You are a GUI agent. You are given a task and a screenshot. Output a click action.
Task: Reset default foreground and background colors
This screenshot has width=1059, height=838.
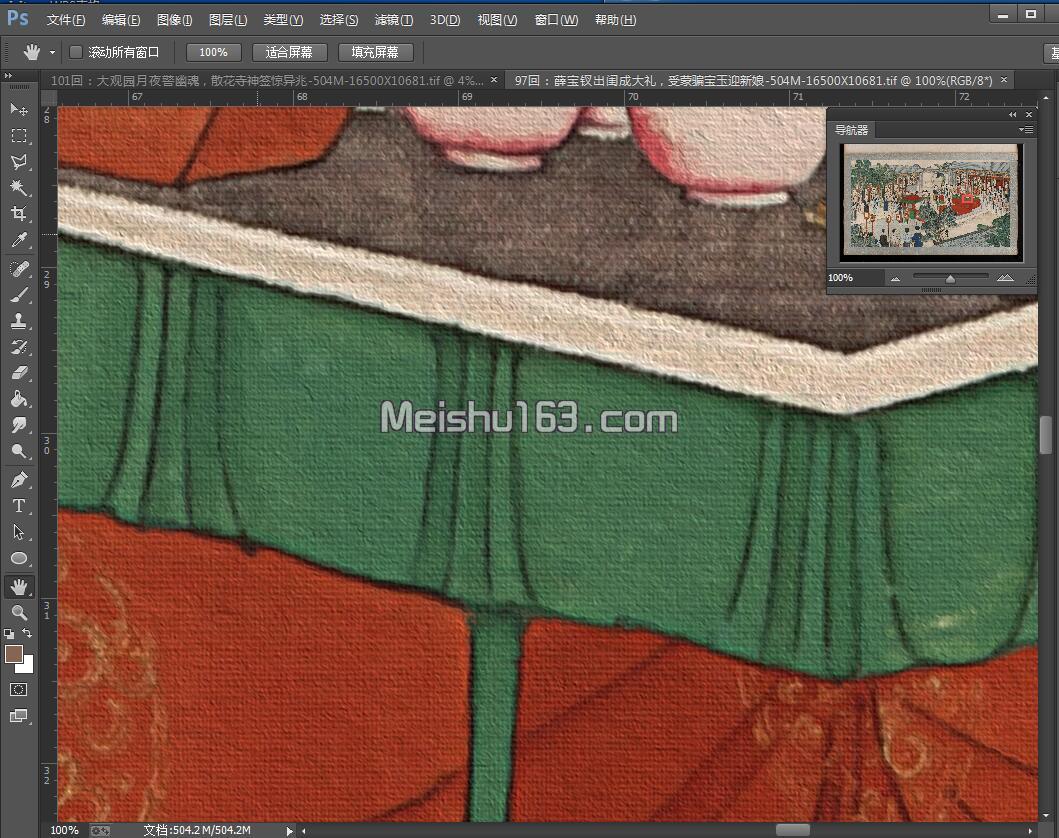tap(9, 633)
